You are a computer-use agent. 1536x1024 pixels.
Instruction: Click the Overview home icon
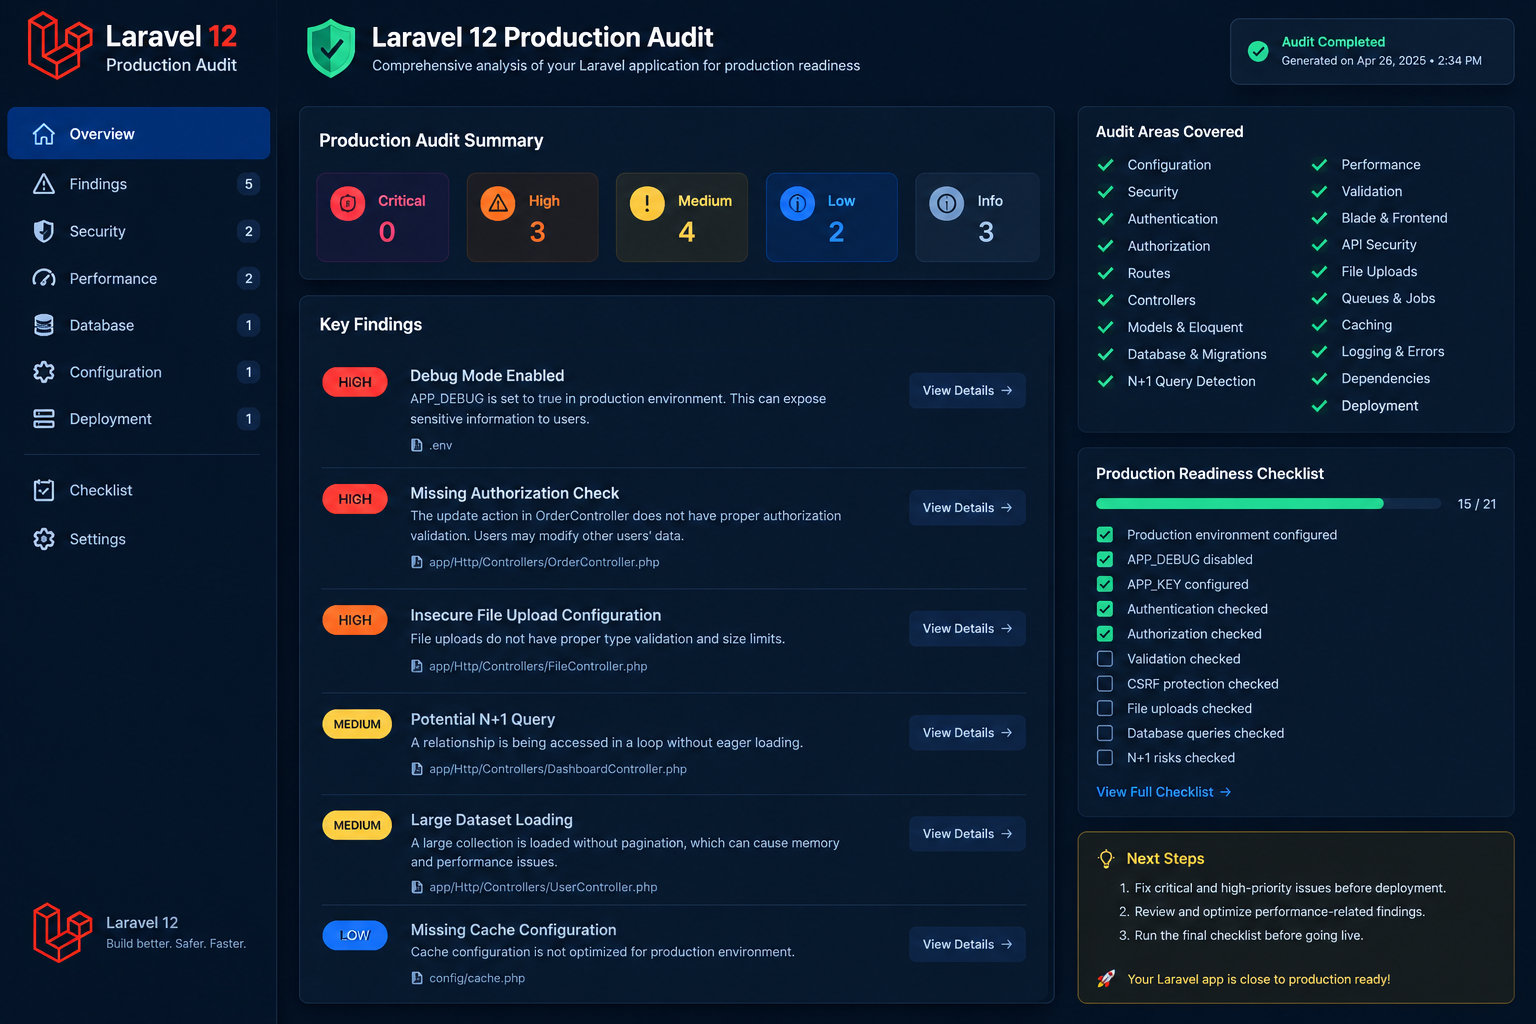[x=44, y=134]
